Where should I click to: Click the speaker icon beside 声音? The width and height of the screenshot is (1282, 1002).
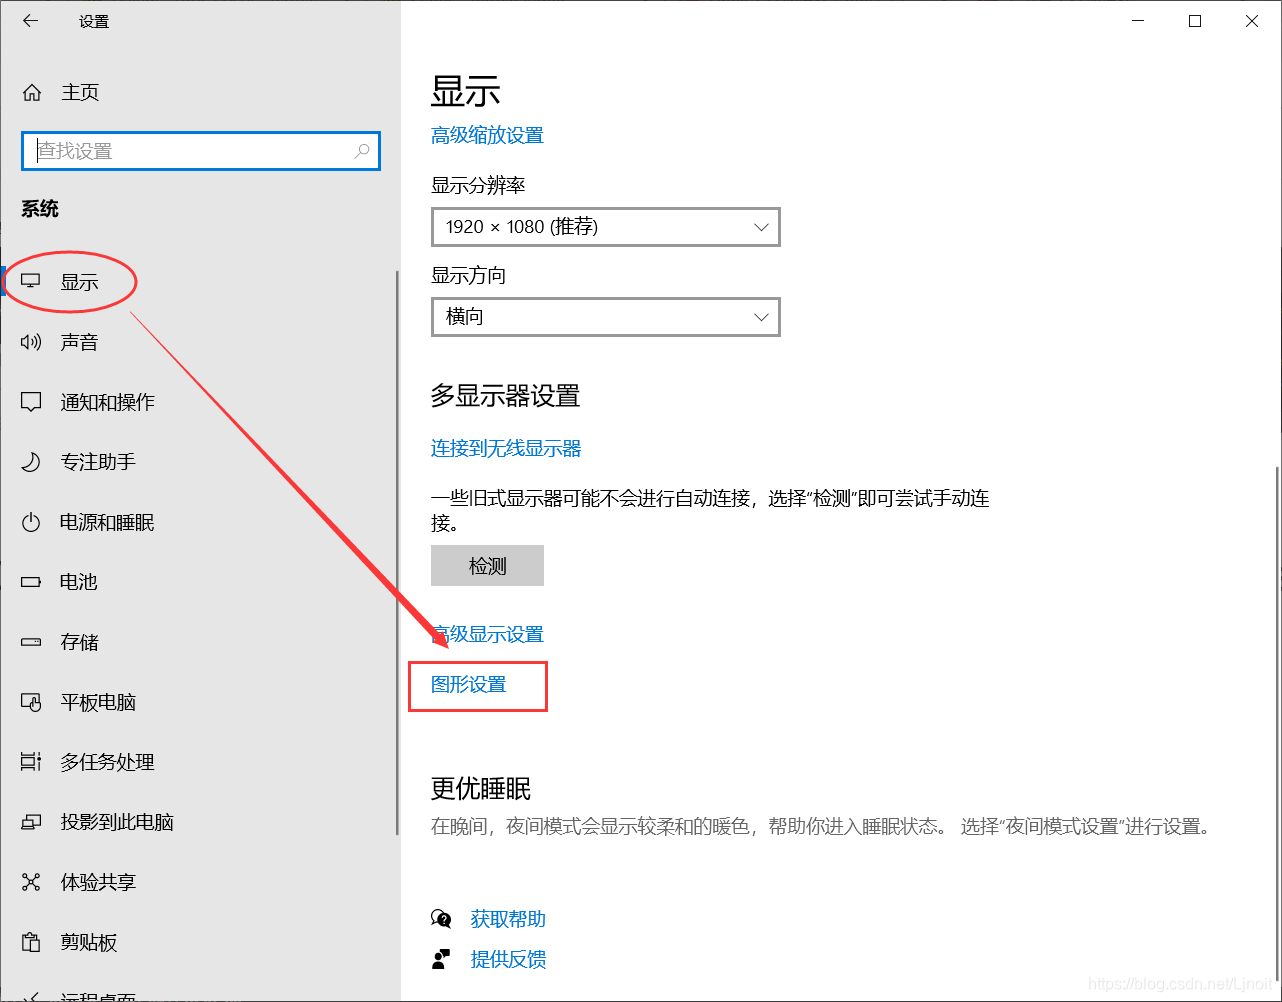click(31, 342)
